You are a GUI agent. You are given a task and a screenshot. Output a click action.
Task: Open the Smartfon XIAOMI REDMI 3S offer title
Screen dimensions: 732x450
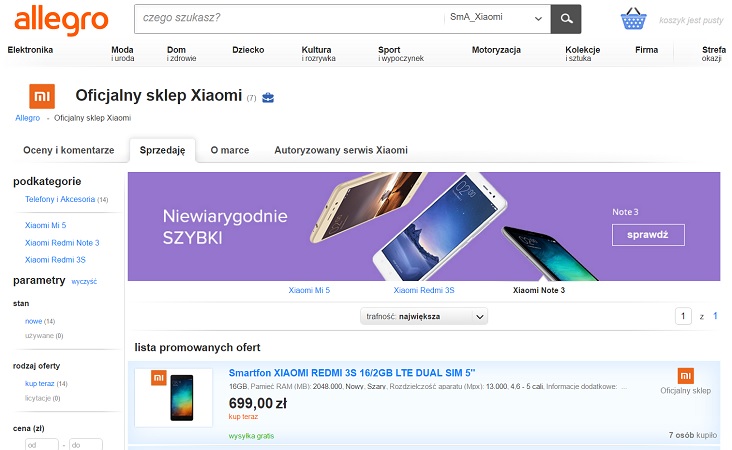pos(352,373)
